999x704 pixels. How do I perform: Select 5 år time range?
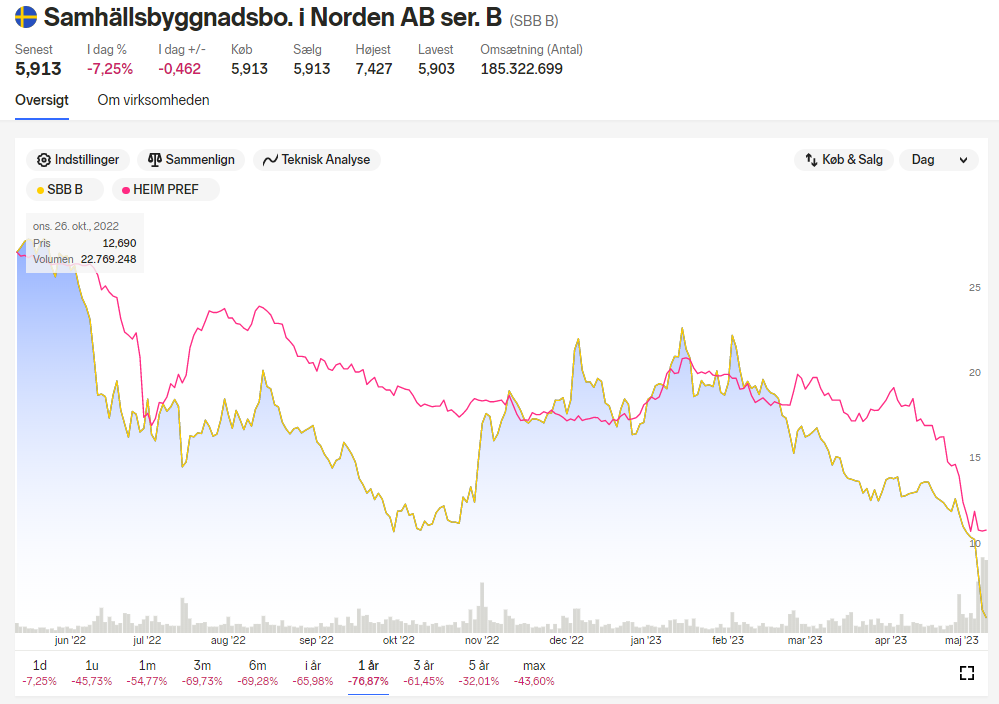[x=478, y=673]
